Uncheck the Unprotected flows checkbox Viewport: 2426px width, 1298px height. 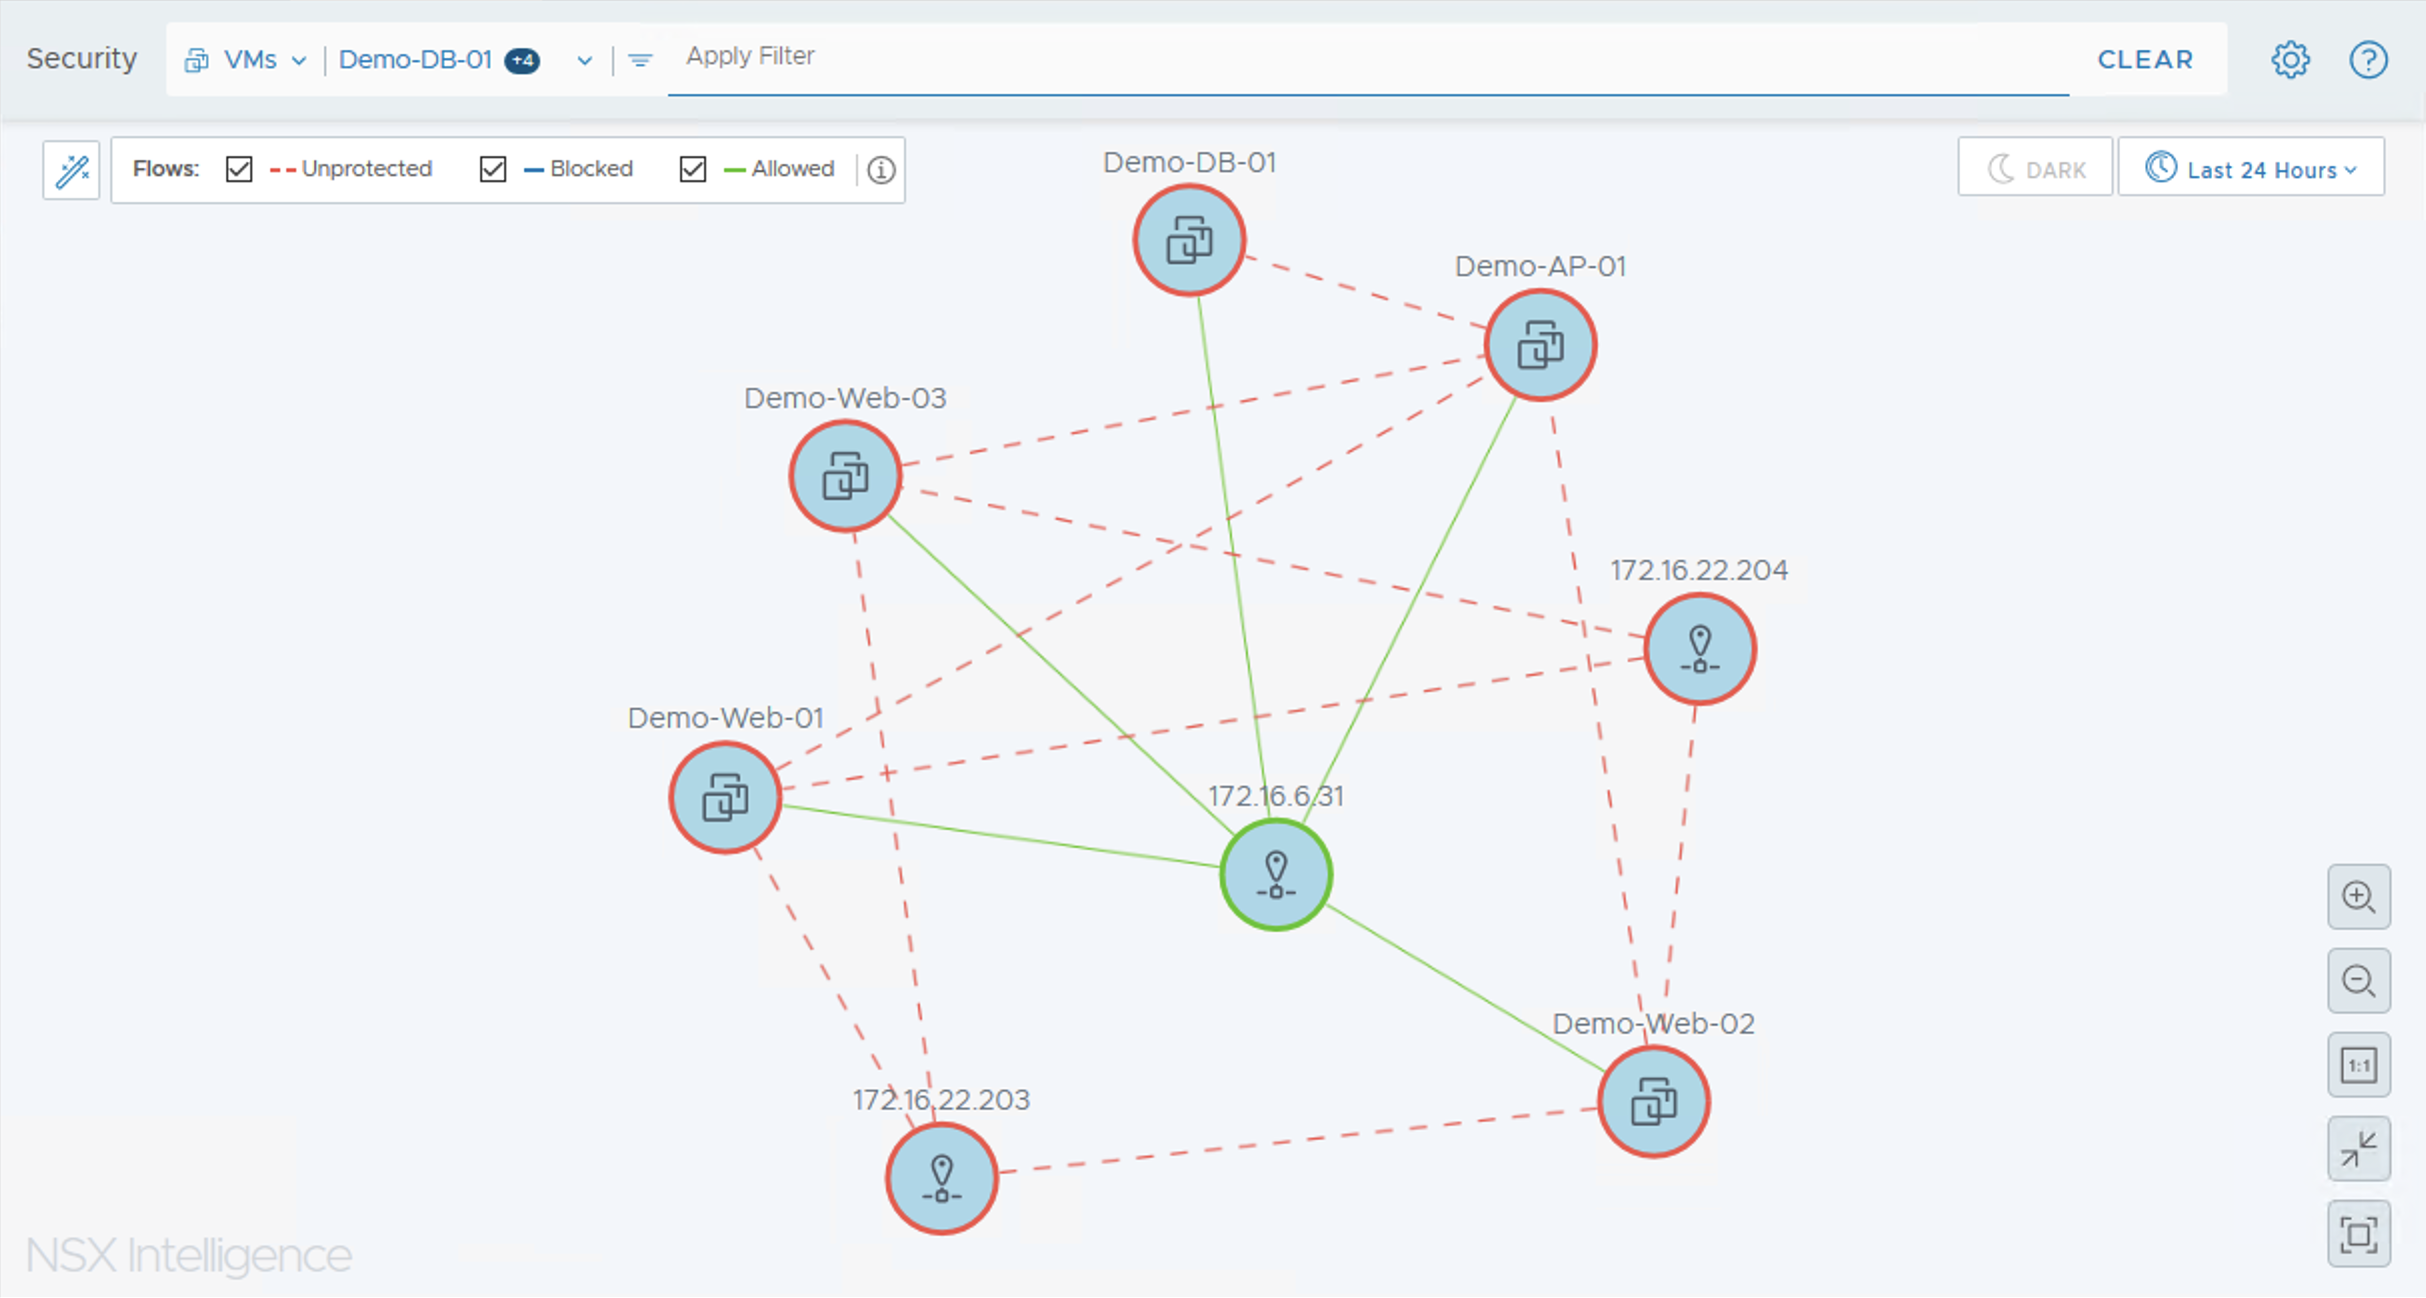click(x=239, y=169)
